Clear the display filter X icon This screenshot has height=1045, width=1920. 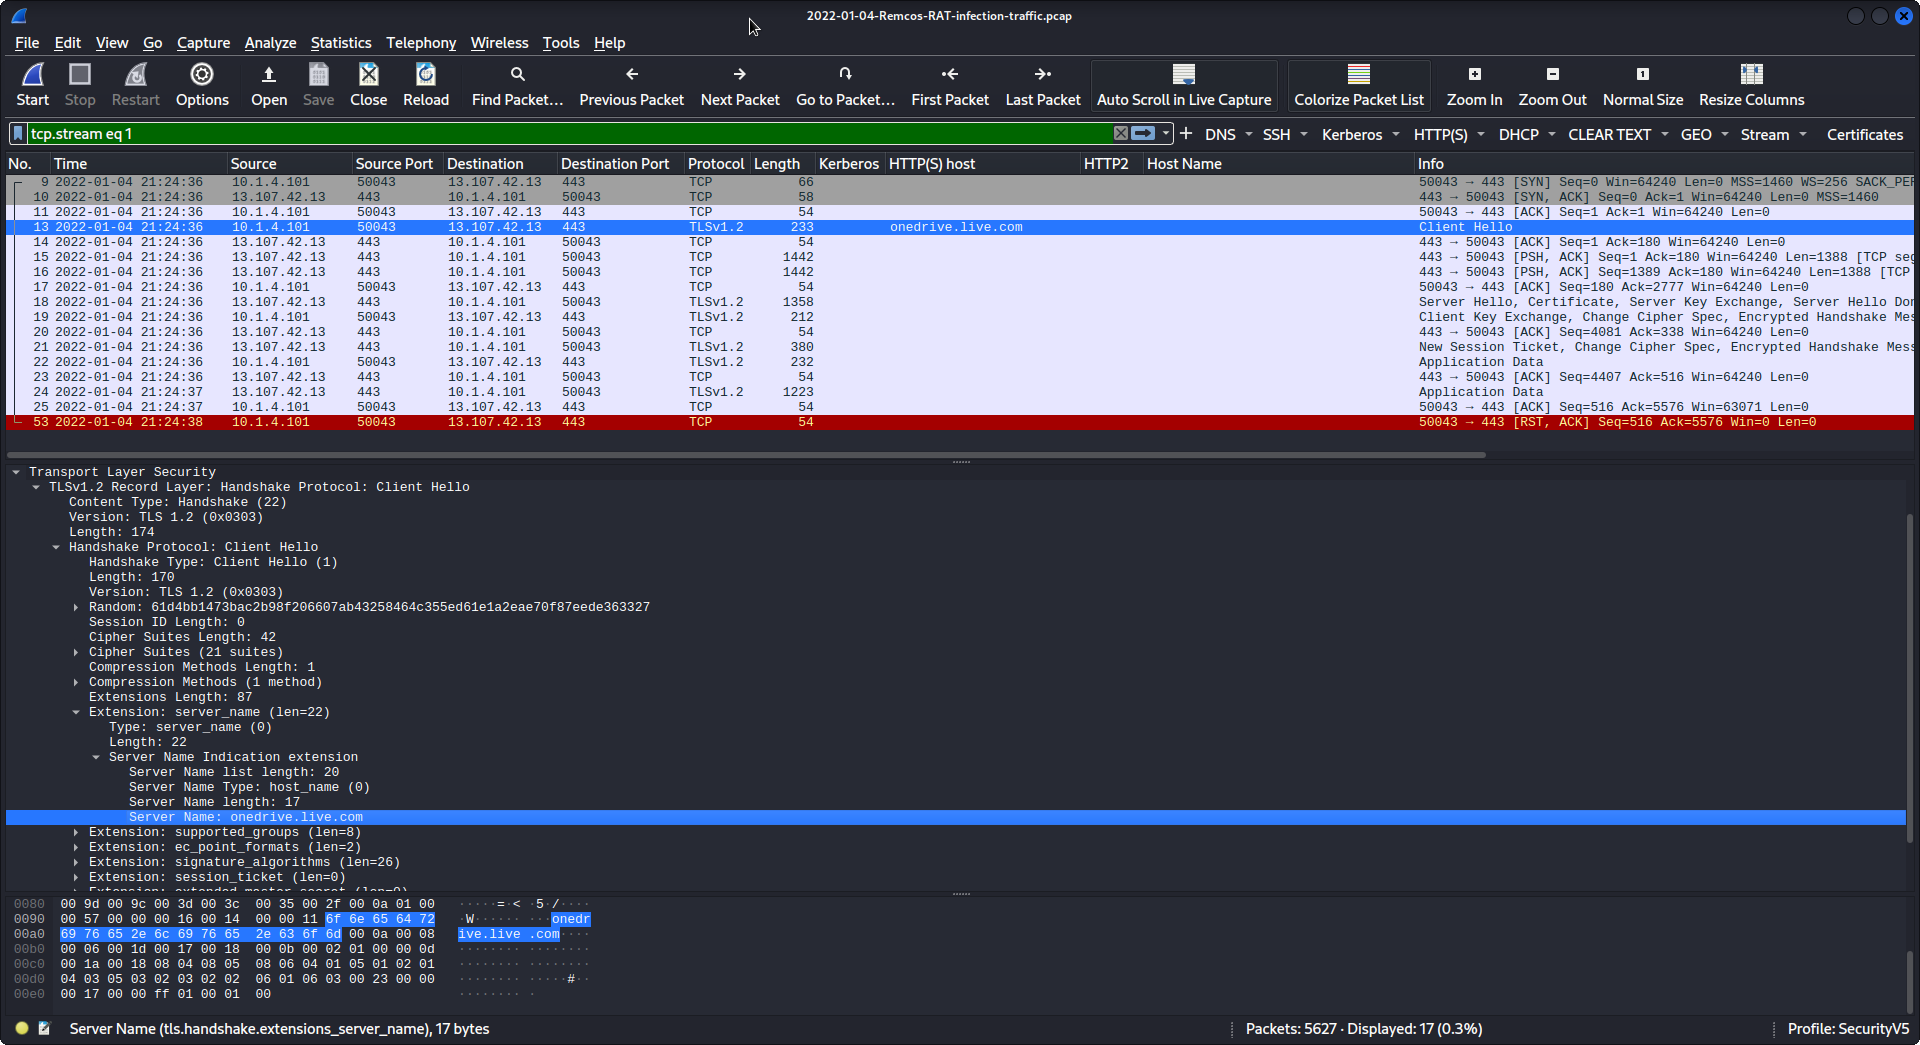1121,134
